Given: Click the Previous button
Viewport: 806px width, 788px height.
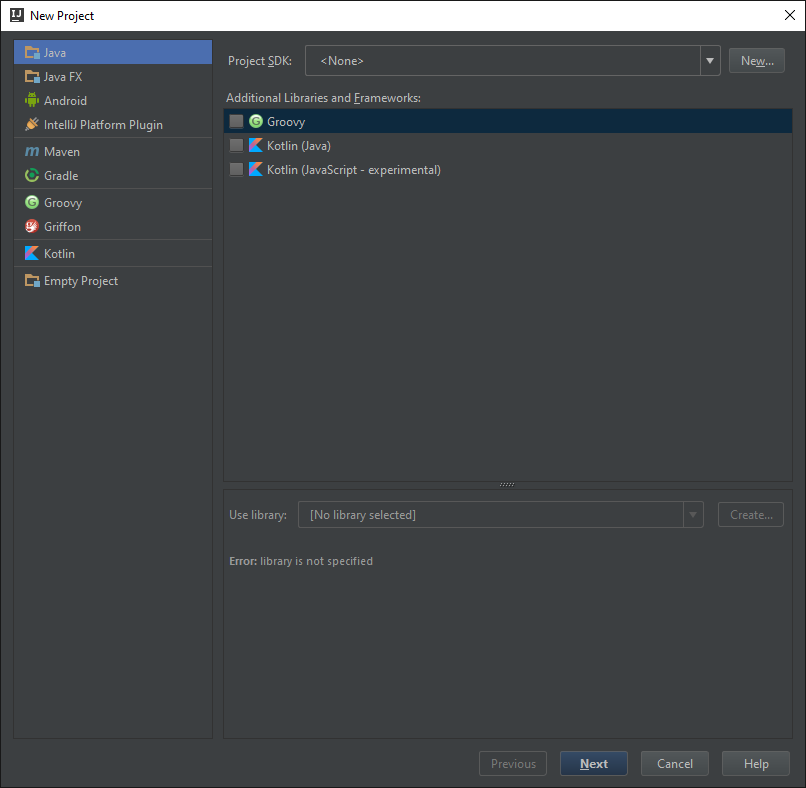Looking at the screenshot, I should click(x=513, y=764).
